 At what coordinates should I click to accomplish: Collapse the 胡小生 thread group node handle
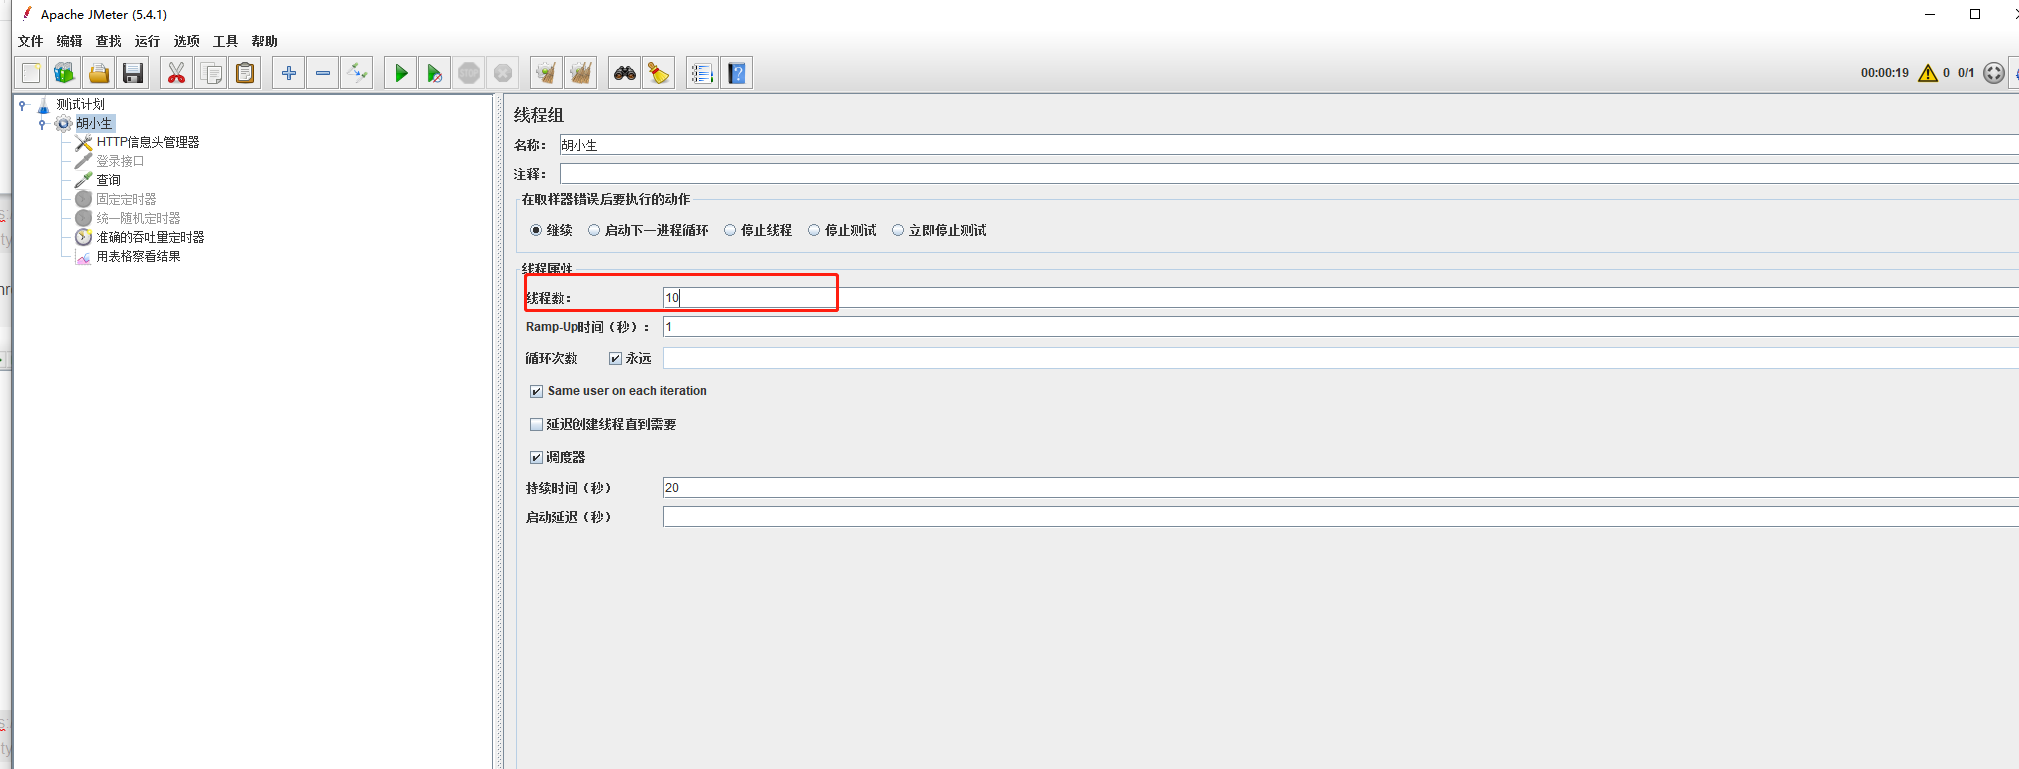coord(42,124)
